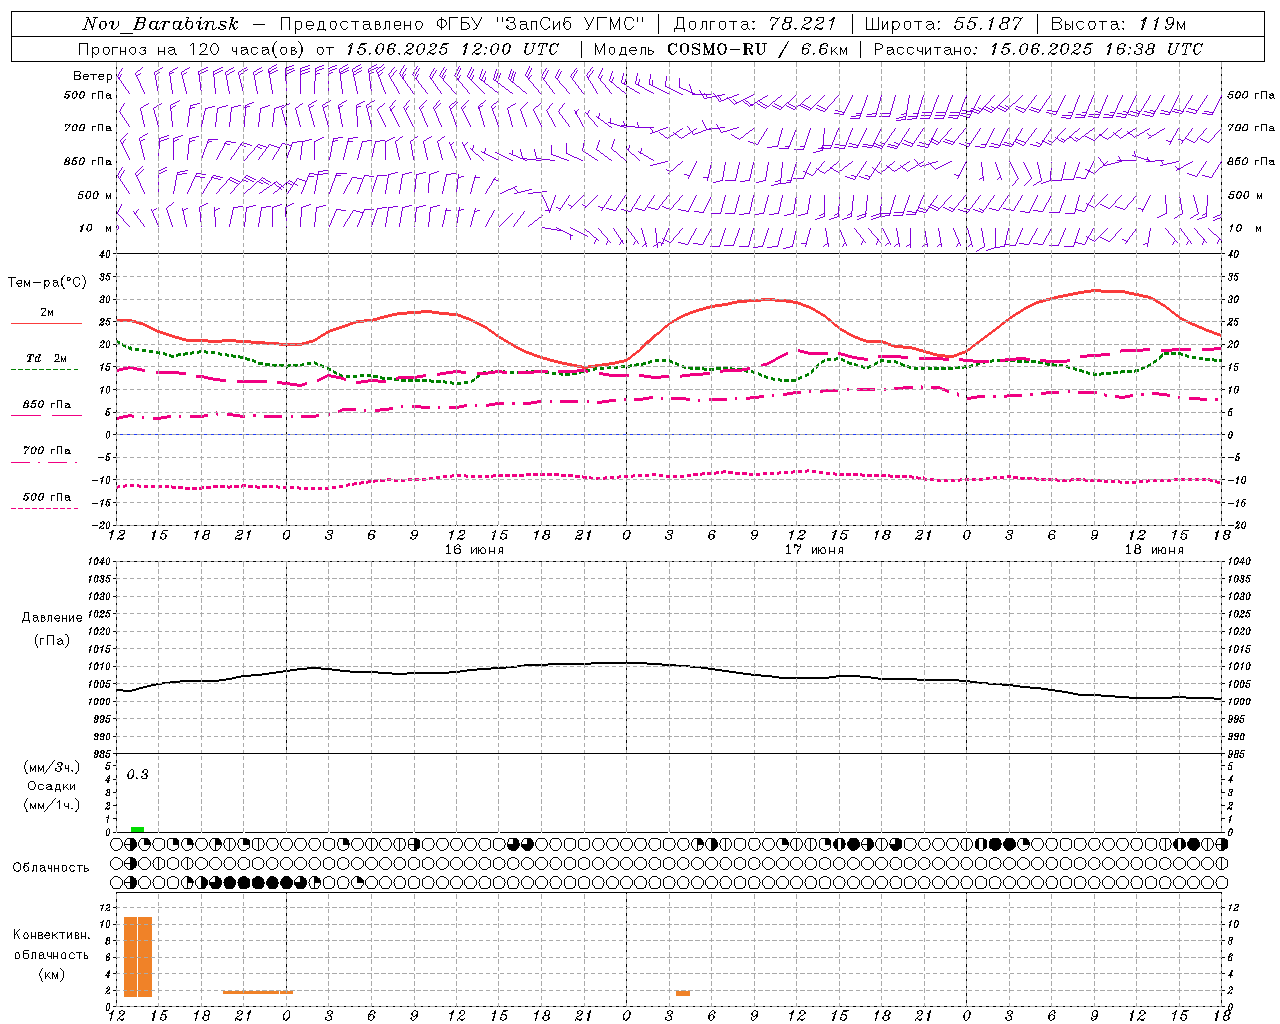
Task: Click the green precipitation bar
Action: 137,829
